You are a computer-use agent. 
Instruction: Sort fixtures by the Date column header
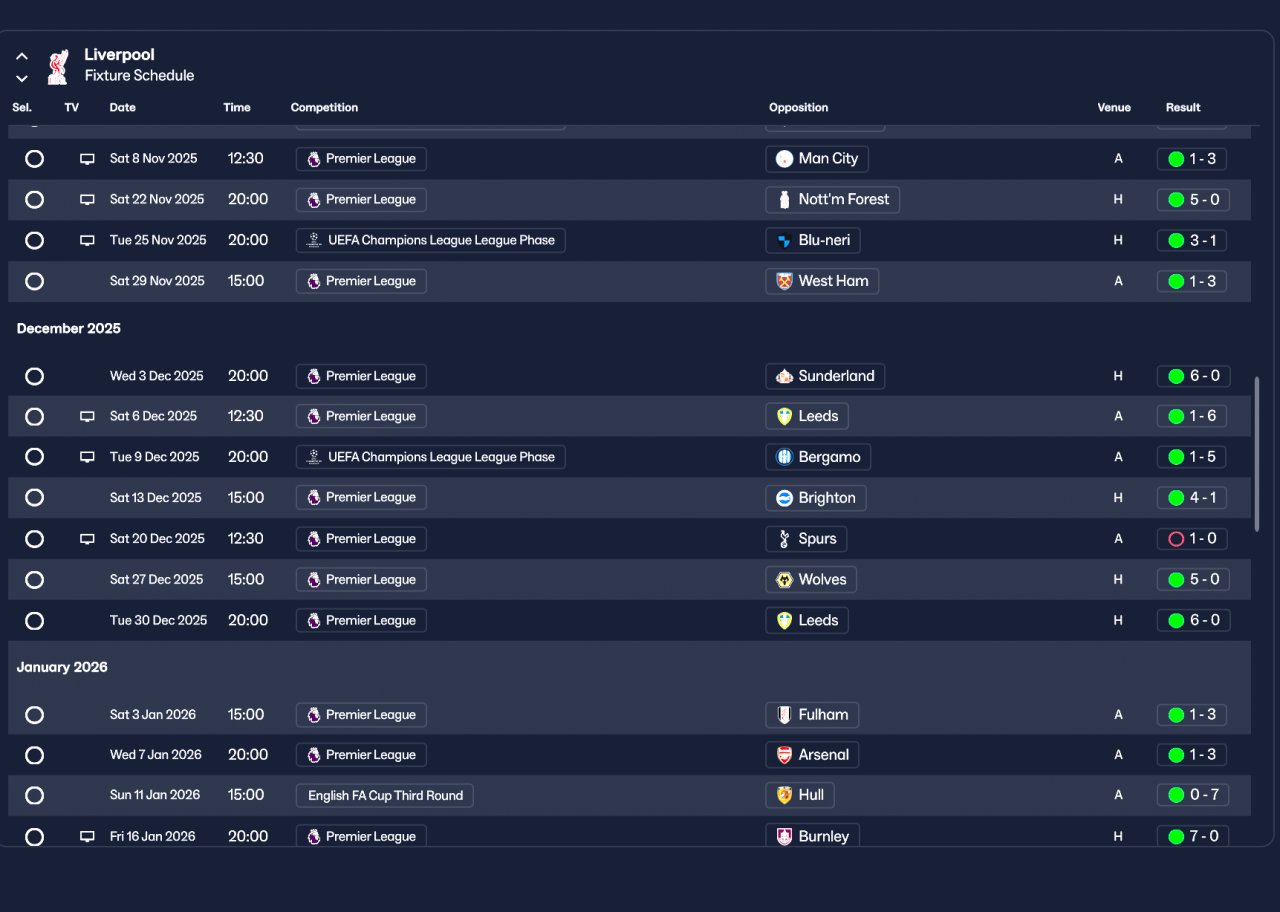pyautogui.click(x=123, y=108)
